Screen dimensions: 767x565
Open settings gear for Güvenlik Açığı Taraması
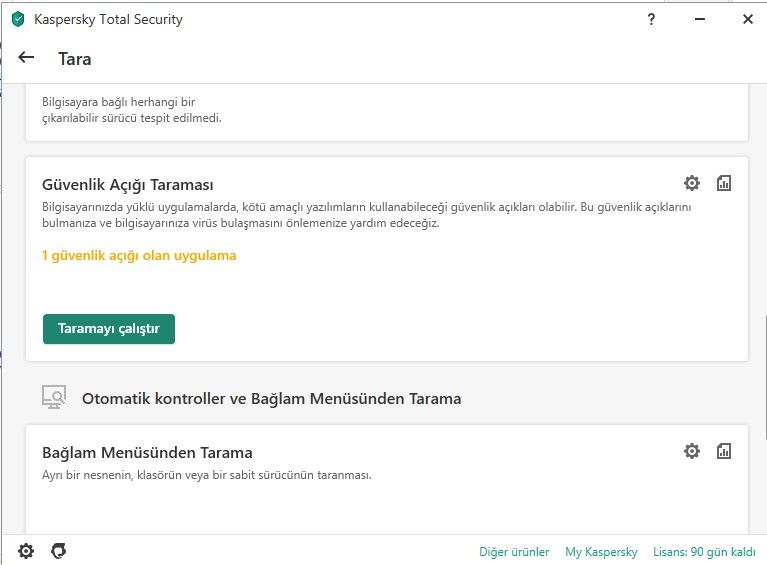[692, 183]
